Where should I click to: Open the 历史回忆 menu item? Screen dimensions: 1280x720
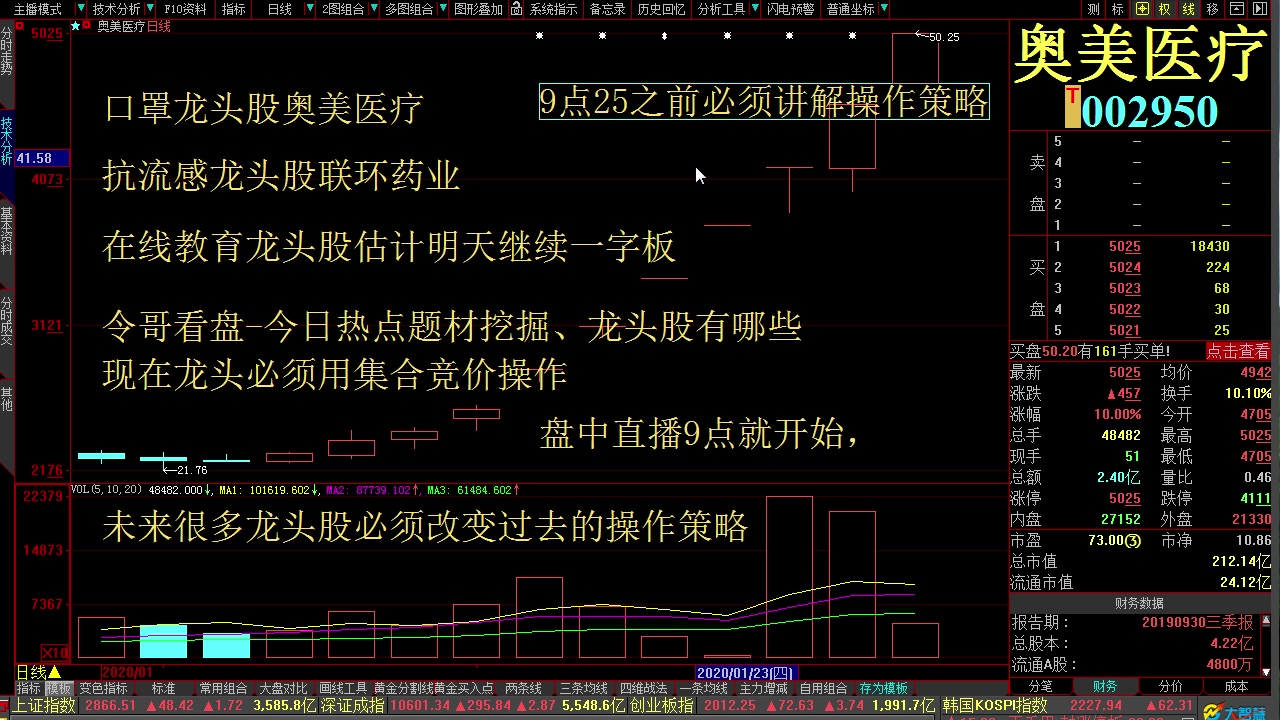tap(661, 9)
